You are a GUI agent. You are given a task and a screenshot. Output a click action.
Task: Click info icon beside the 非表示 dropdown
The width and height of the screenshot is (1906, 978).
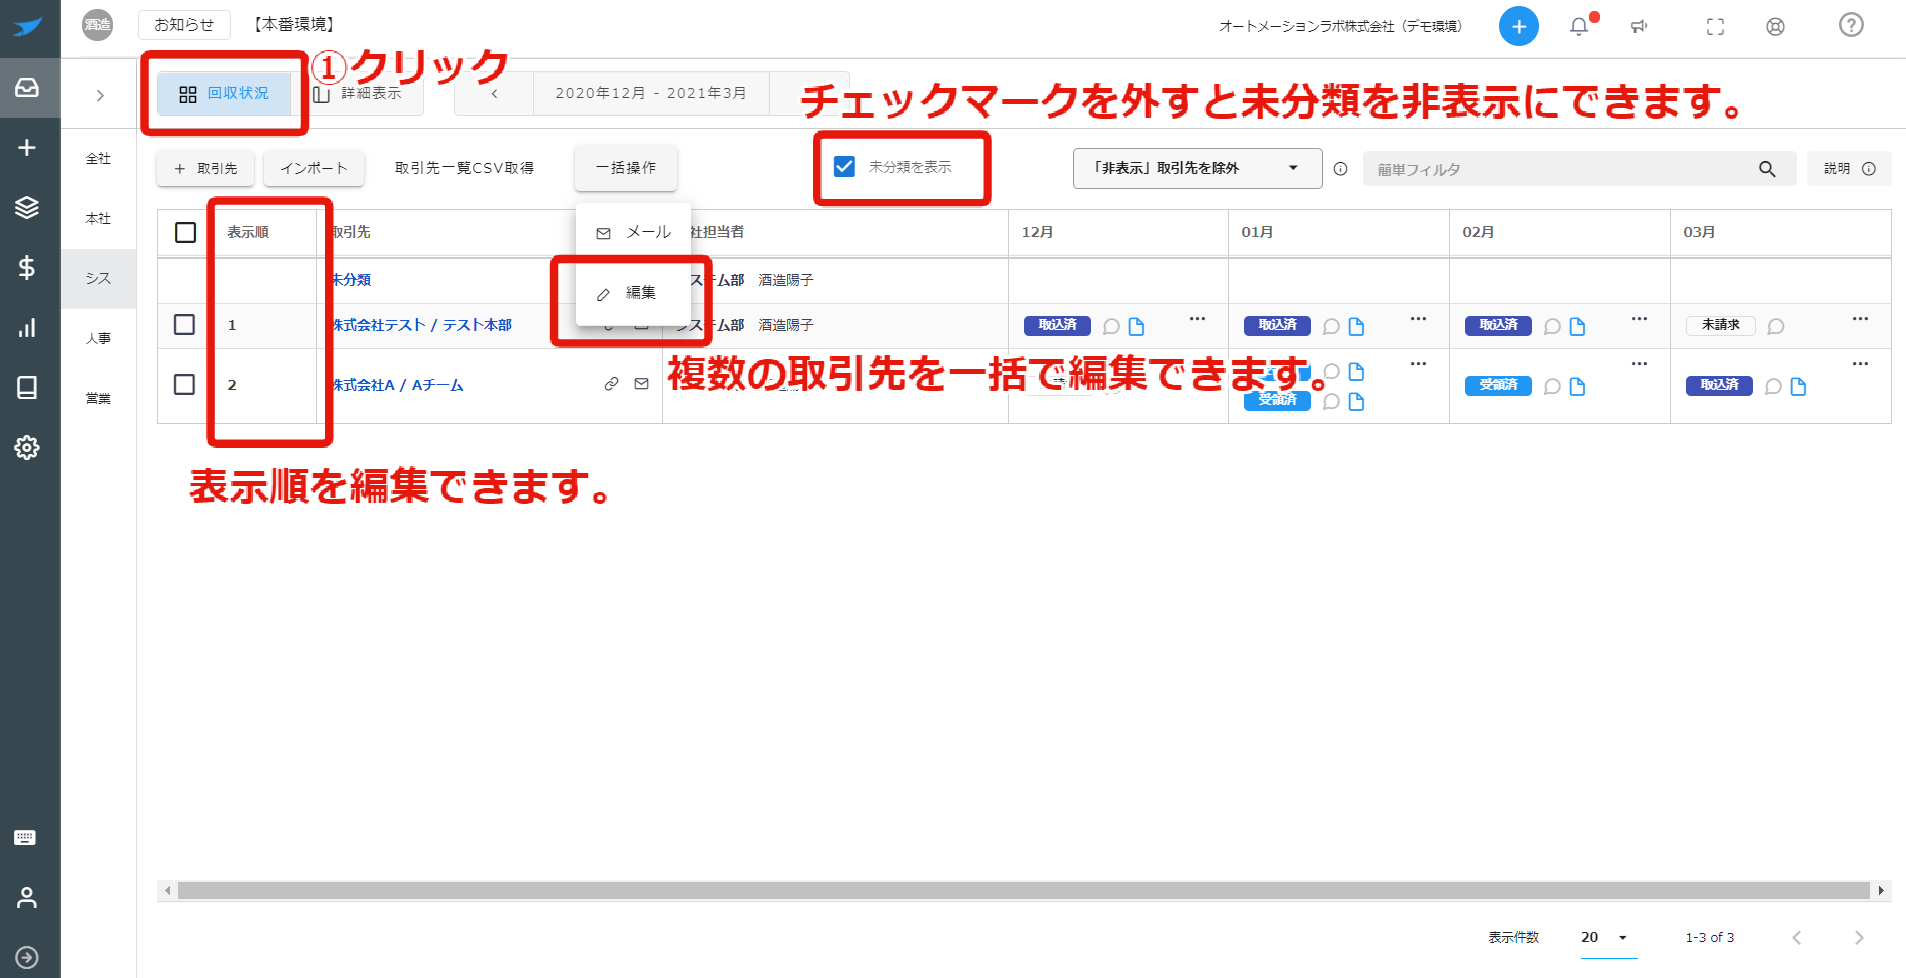pos(1340,169)
